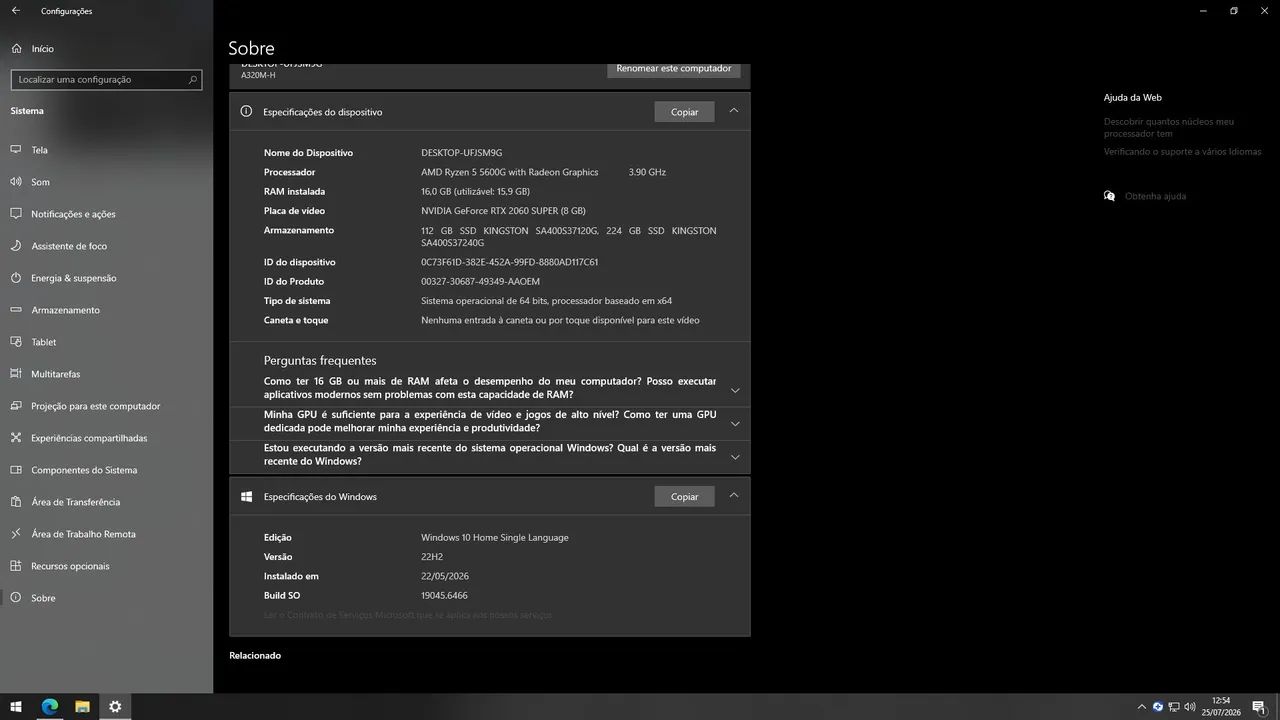Expand the 16 GB RAM performance question

pos(490,388)
